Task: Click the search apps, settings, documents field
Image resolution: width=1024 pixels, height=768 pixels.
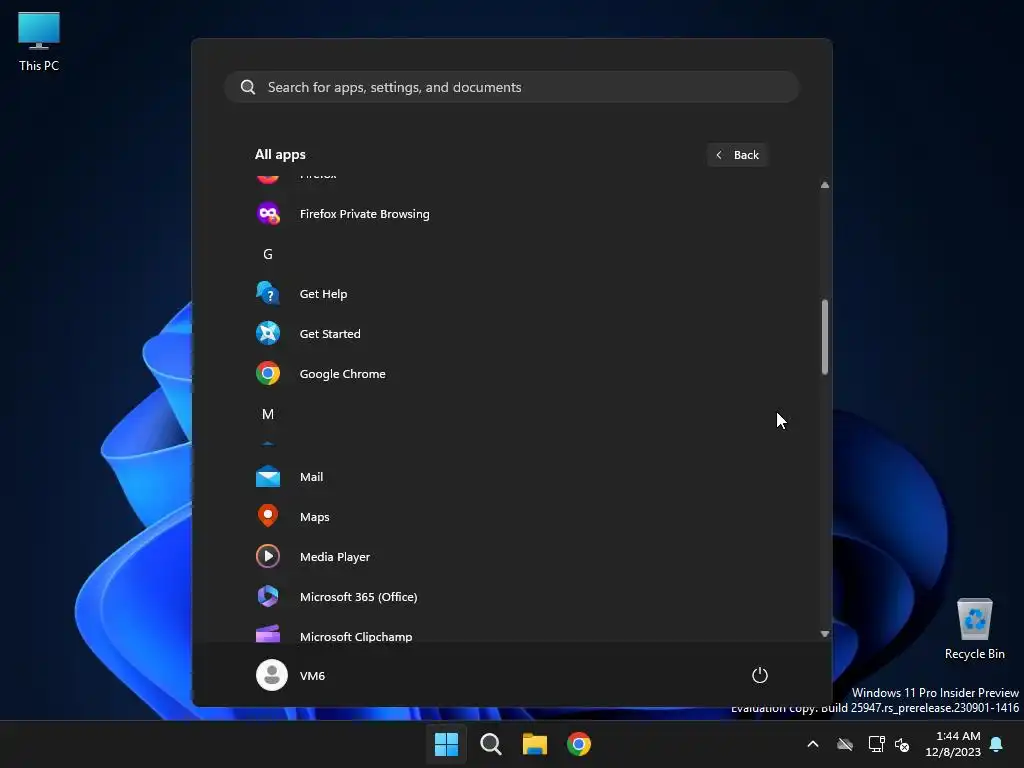Action: (x=512, y=87)
